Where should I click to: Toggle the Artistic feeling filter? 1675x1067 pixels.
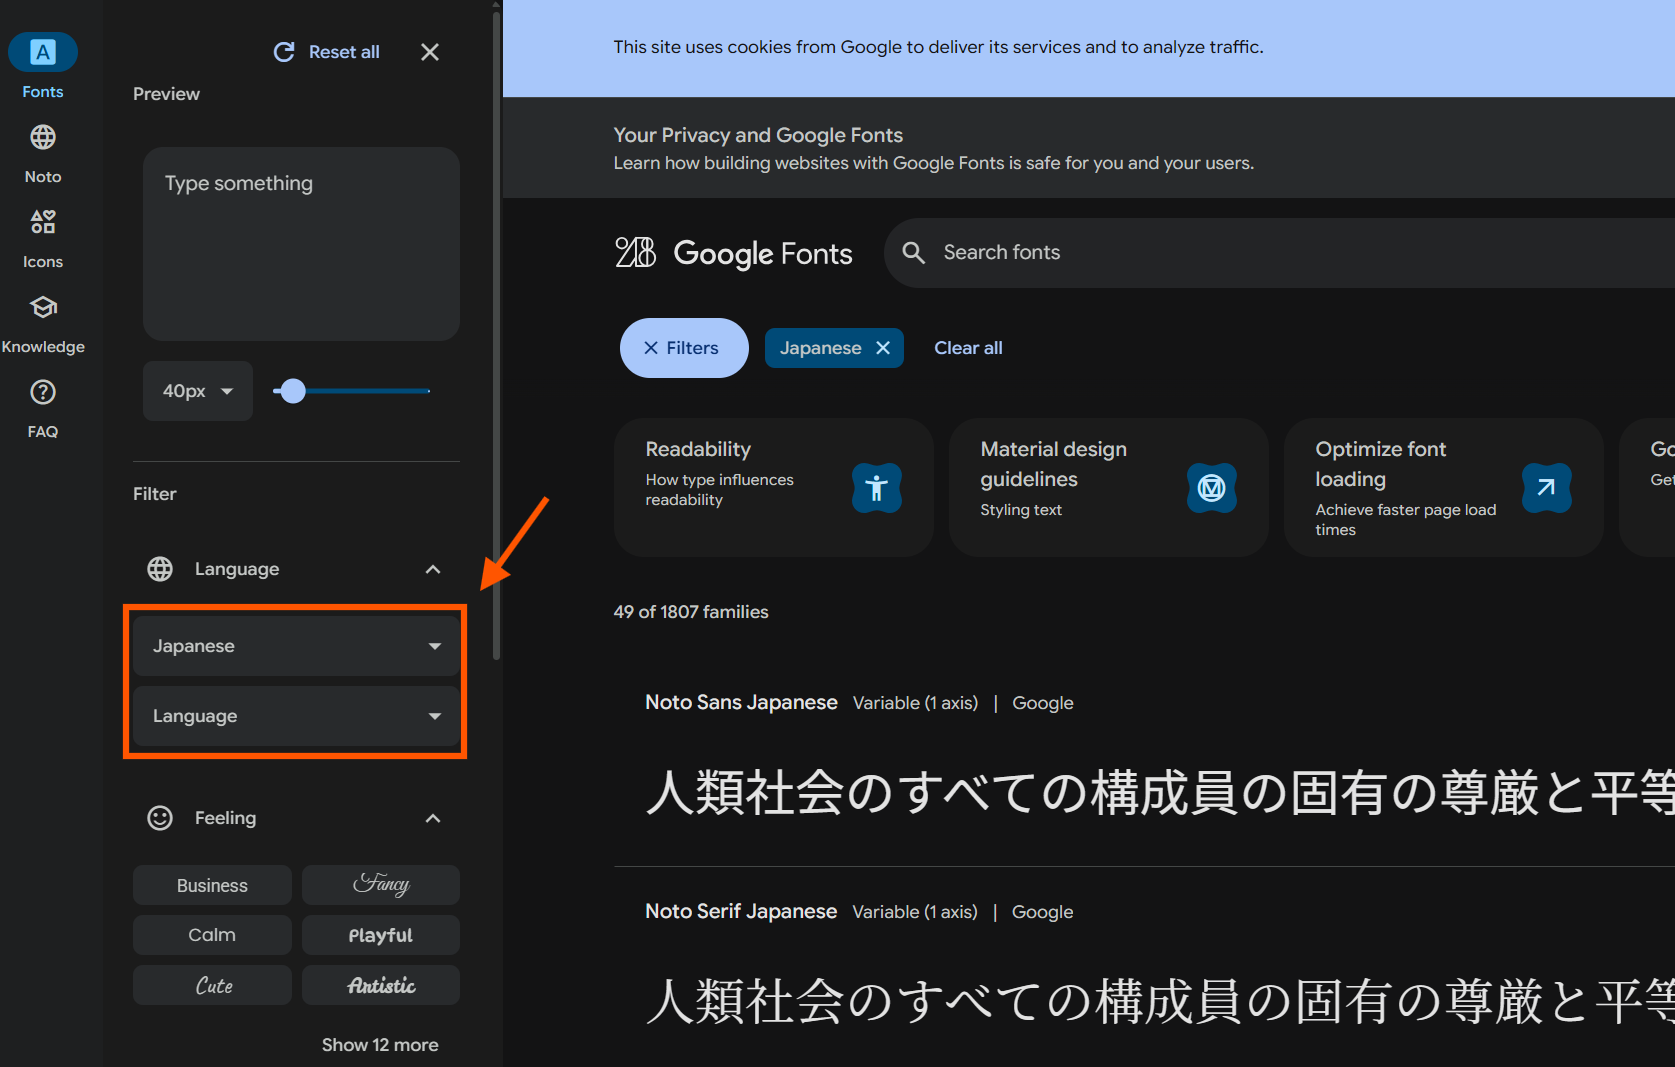pos(381,985)
